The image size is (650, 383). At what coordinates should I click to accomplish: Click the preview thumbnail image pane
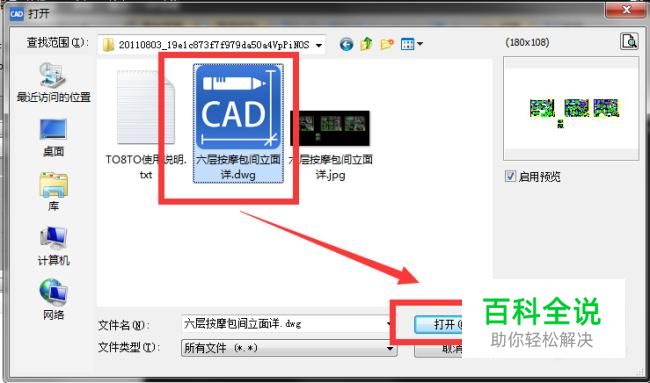click(571, 109)
